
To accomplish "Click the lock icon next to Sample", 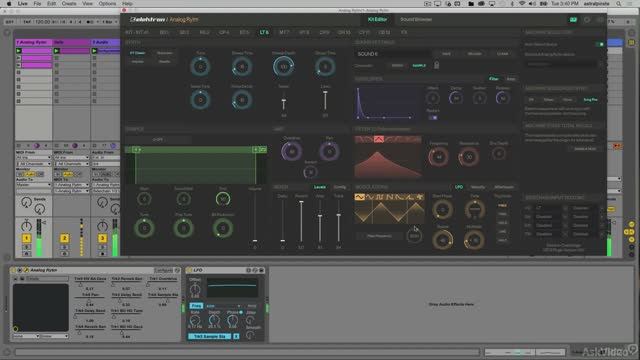I will point(436,65).
